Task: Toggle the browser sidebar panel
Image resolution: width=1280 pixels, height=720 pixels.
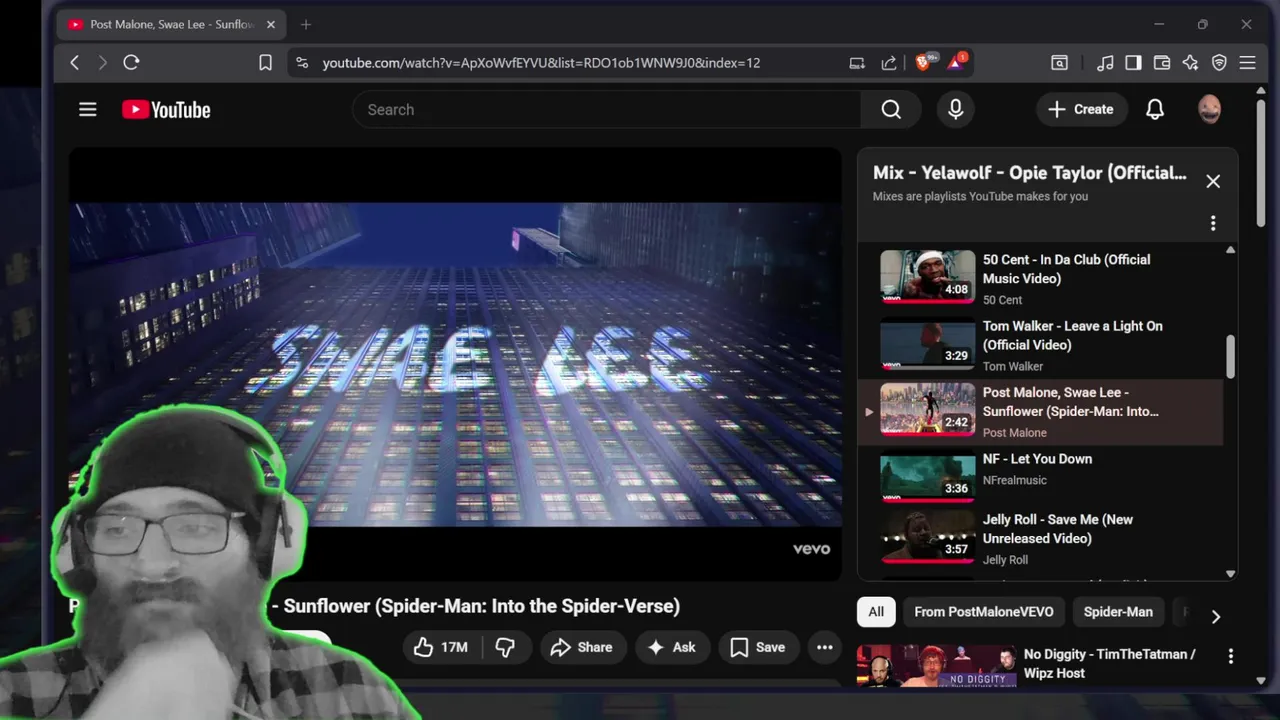Action: (x=1133, y=63)
